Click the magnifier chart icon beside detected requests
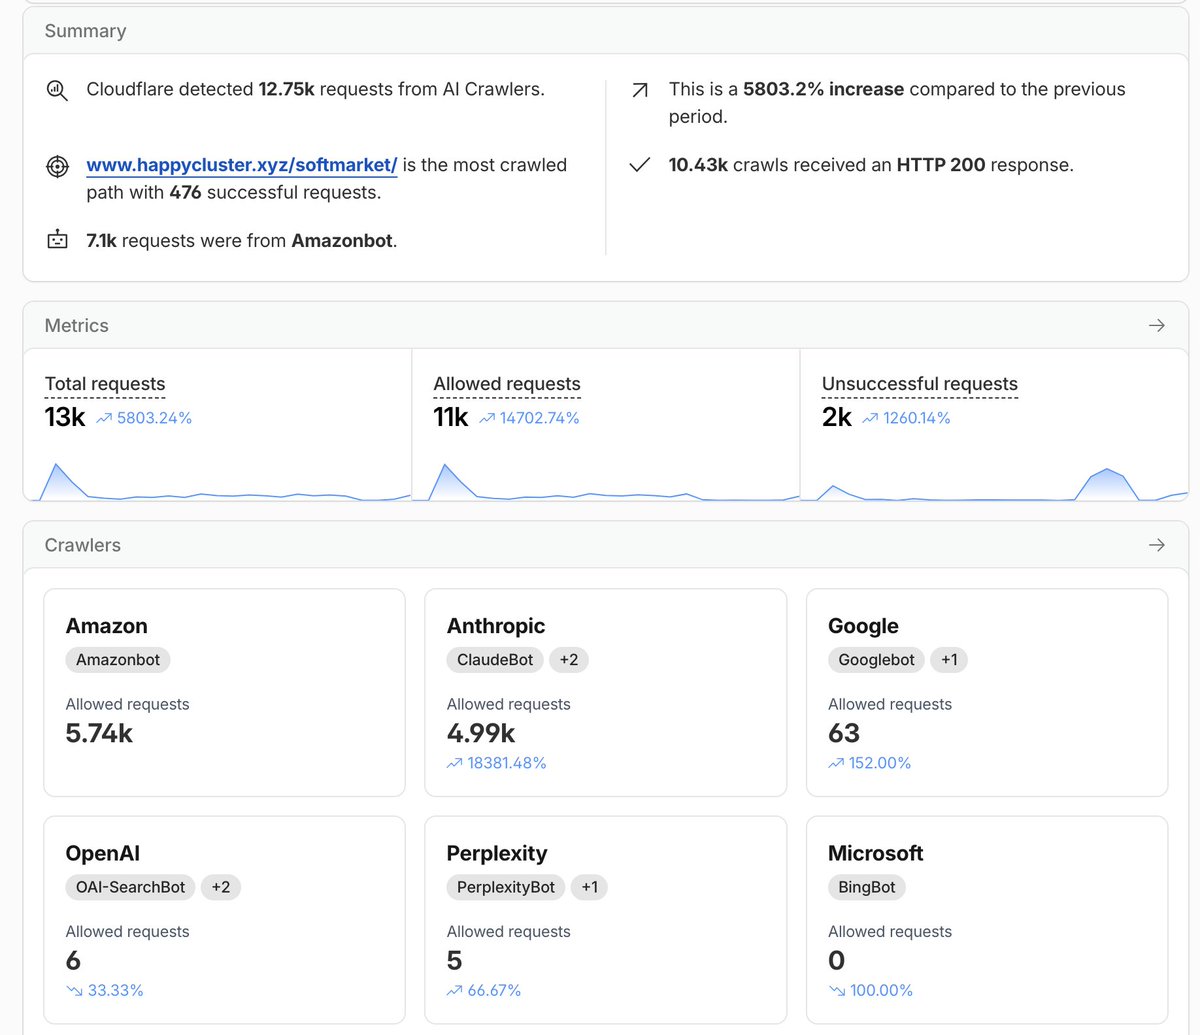 click(x=57, y=90)
